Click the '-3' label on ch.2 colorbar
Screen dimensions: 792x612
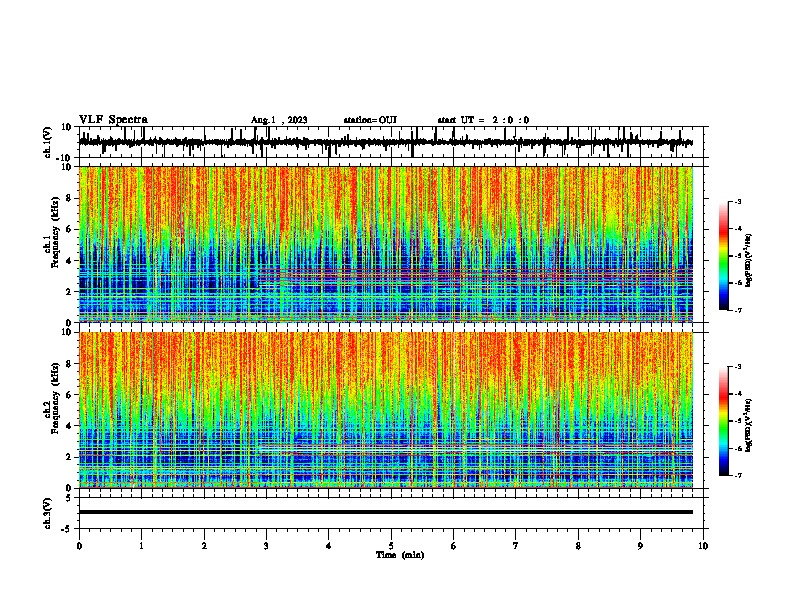tap(737, 367)
